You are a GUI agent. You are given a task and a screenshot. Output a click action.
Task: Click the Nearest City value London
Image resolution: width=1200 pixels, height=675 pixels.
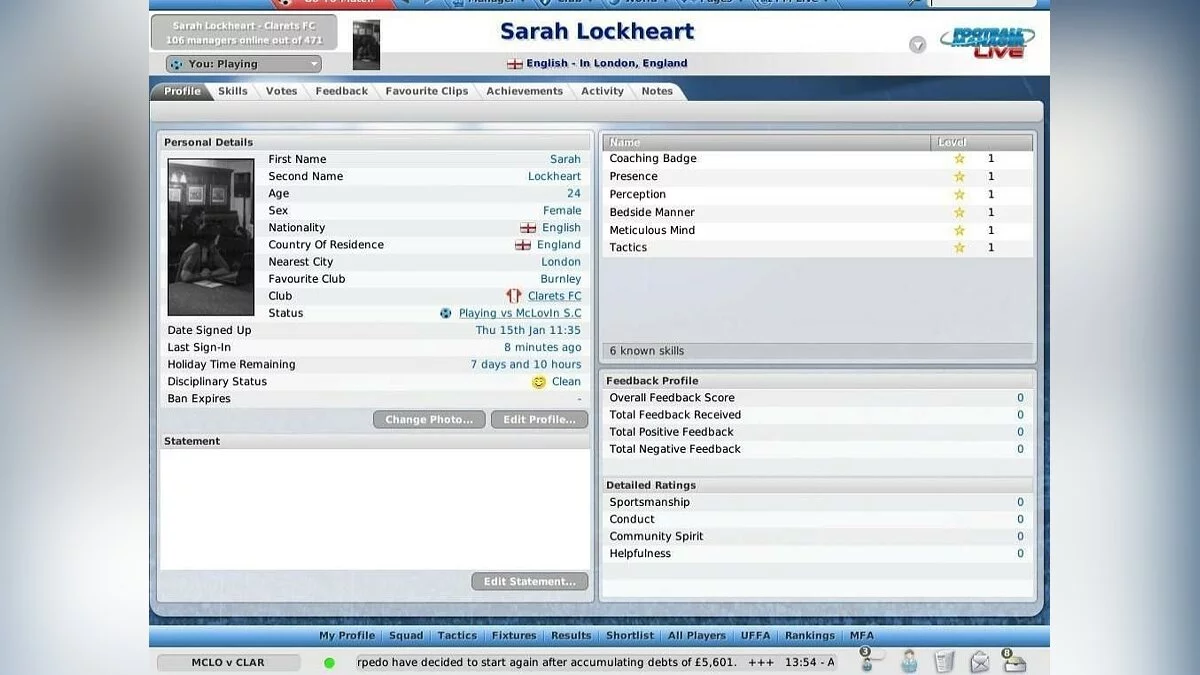561,262
